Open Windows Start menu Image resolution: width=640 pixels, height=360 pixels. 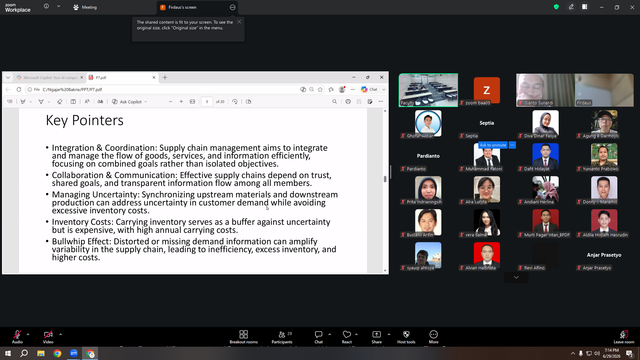(x=8, y=353)
